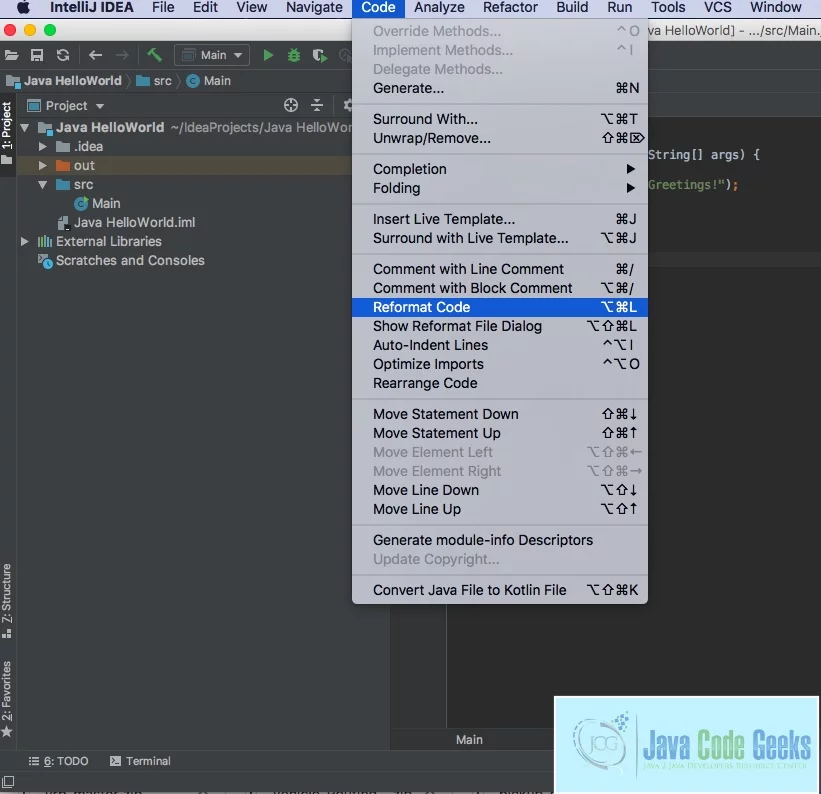Open the 6: TODO tool window
This screenshot has height=794, width=821.
click(x=58, y=761)
